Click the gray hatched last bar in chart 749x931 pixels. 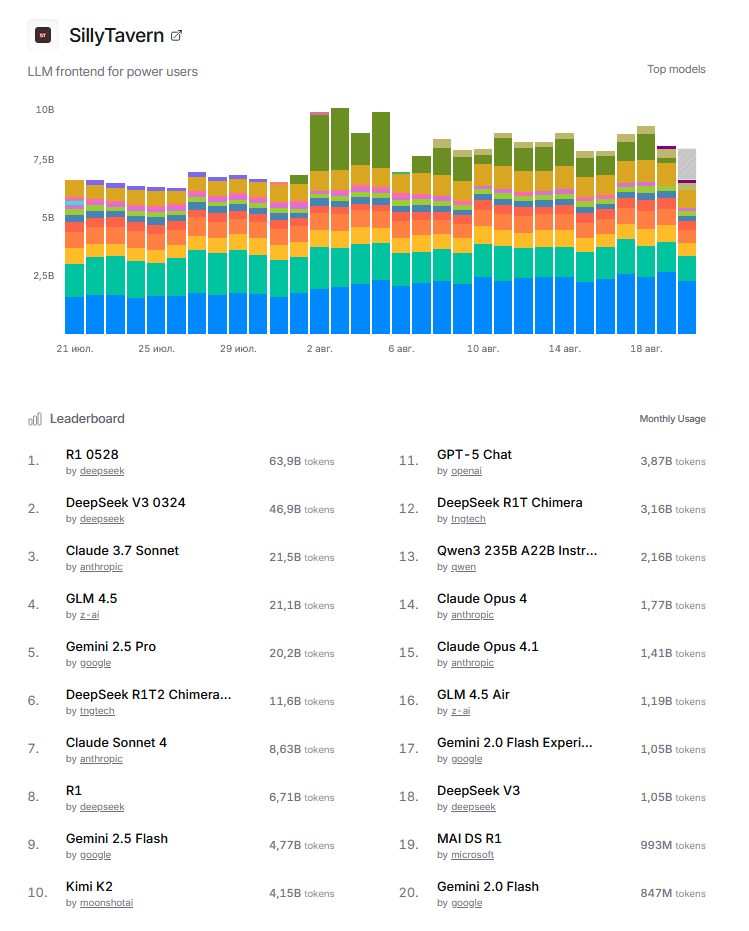coord(687,164)
